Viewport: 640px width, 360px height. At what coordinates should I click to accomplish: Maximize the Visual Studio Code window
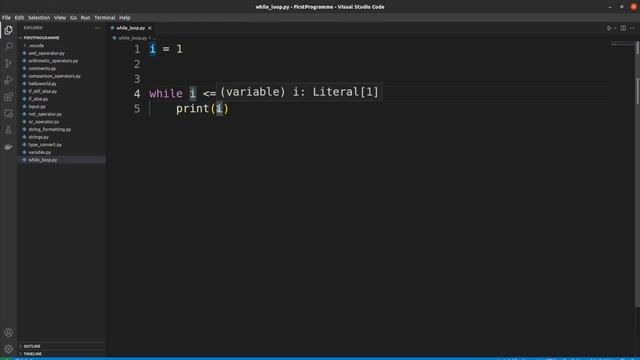coord(622,7)
